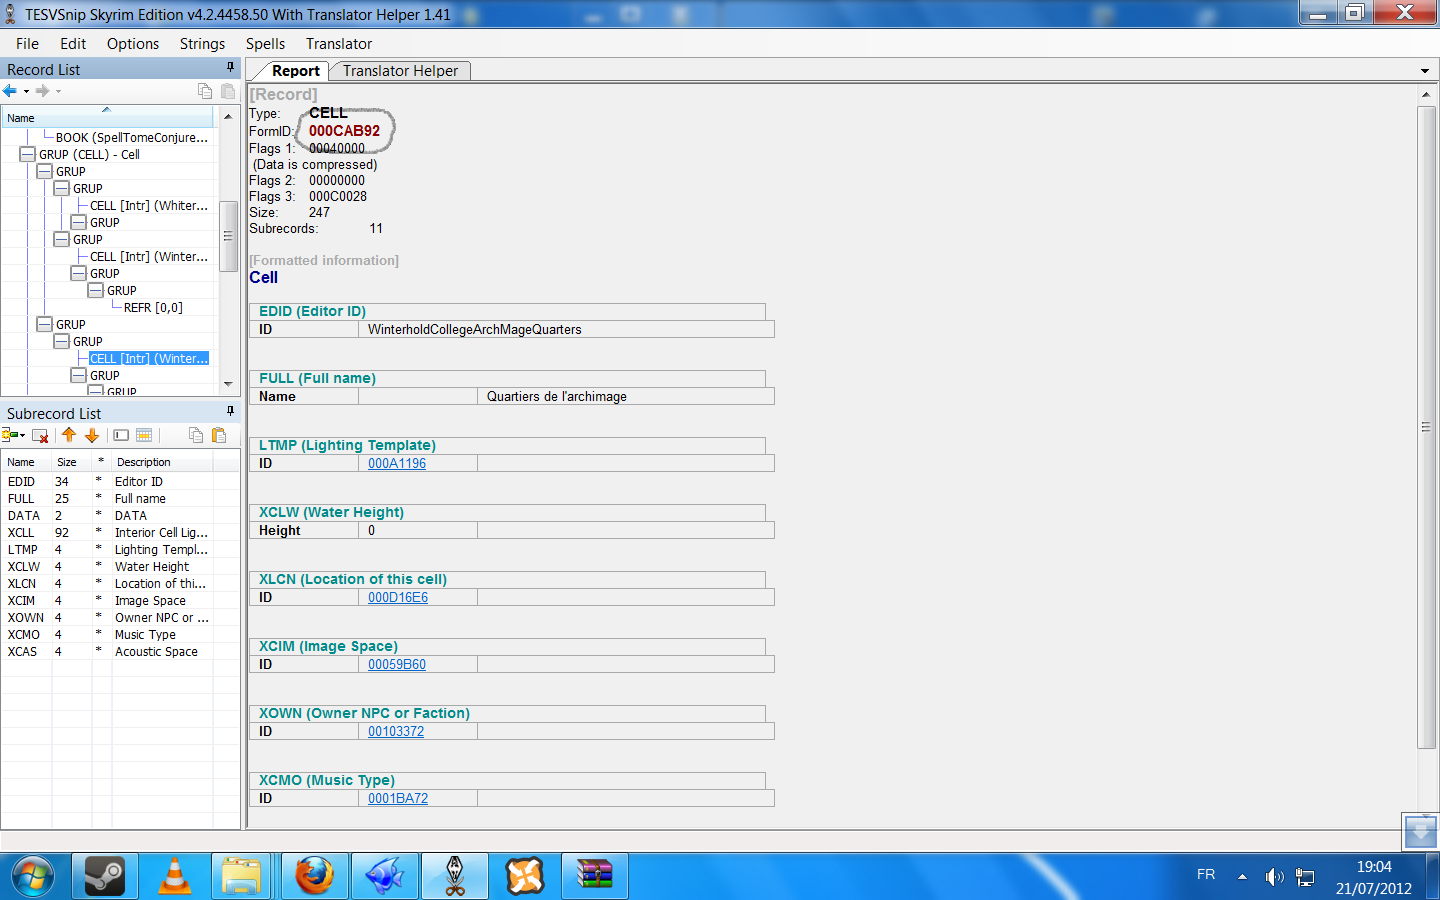Open the Translator menu
Image resolution: width=1440 pixels, height=900 pixels.
pos(339,44)
